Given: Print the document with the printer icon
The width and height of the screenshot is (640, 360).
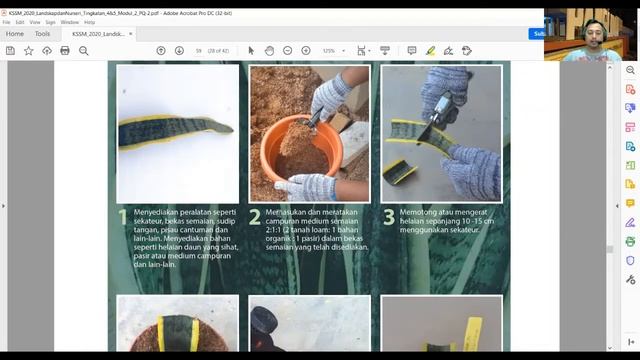Looking at the screenshot, I should click(65, 51).
